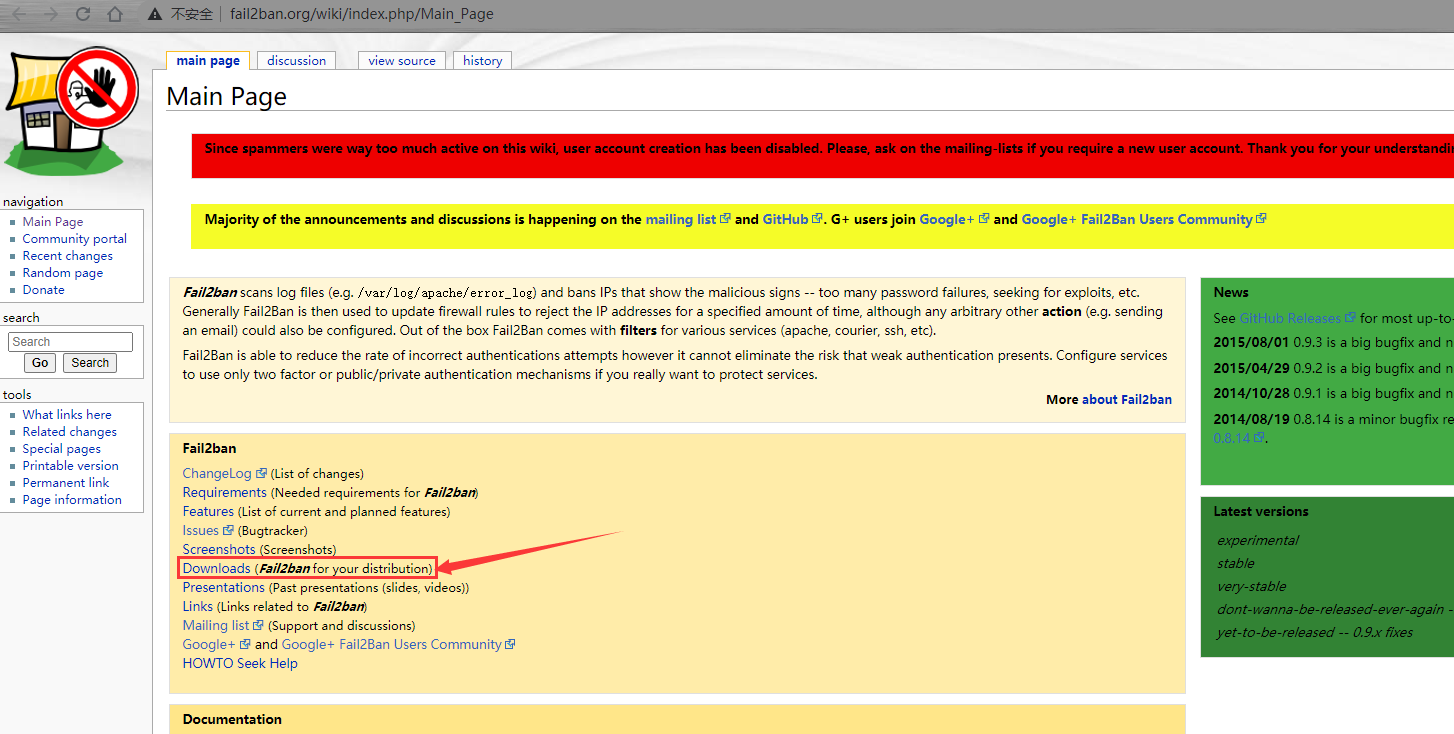Open the discussion tab
The width and height of the screenshot is (1454, 734).
(296, 61)
